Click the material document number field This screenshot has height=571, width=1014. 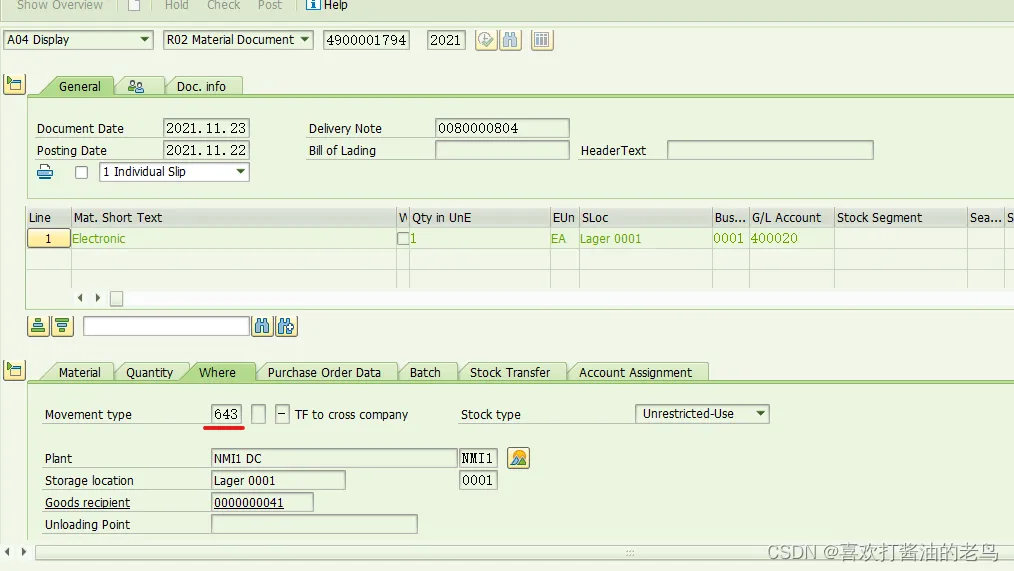point(366,40)
